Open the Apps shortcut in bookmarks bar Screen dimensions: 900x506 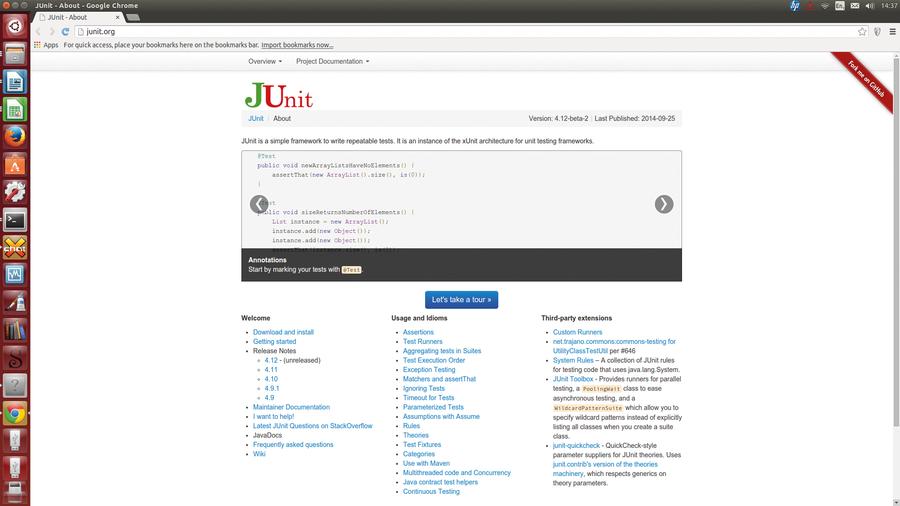click(x=46, y=45)
